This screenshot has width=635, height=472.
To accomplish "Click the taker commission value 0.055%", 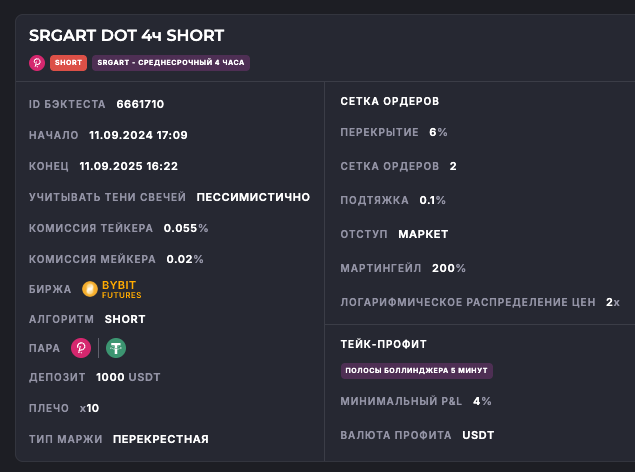I will pos(186,228).
